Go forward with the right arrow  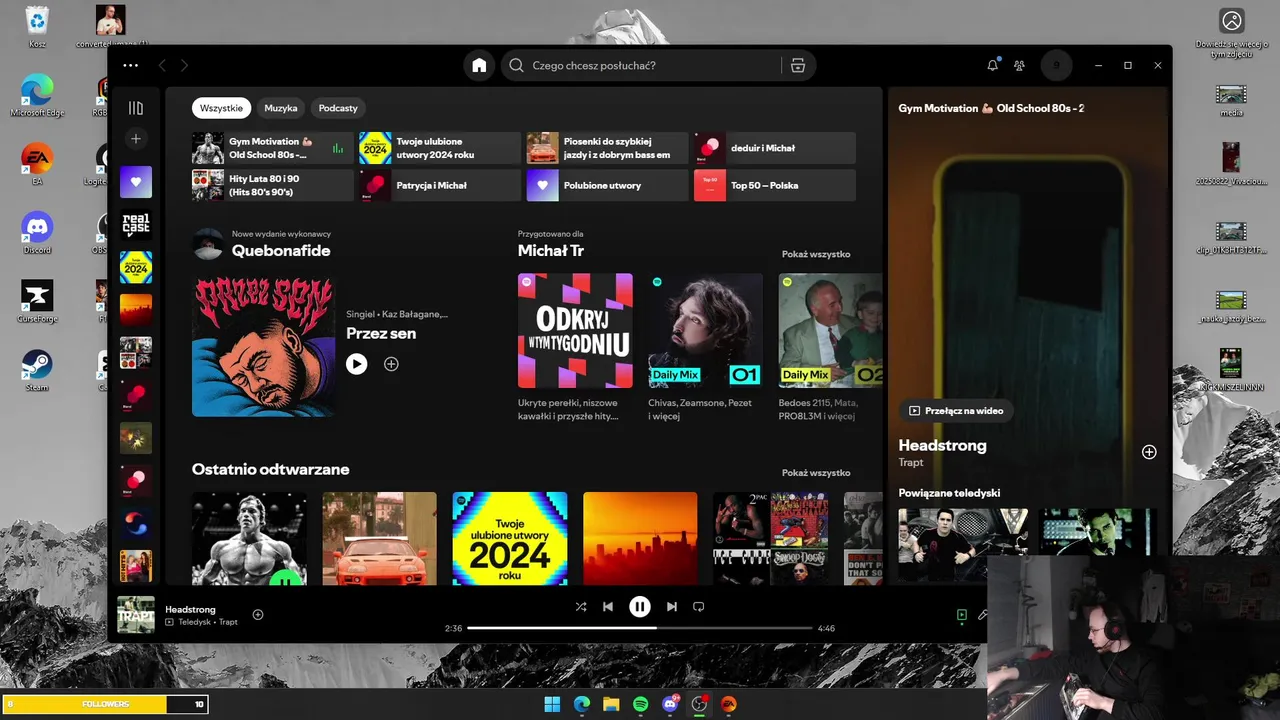pos(184,65)
